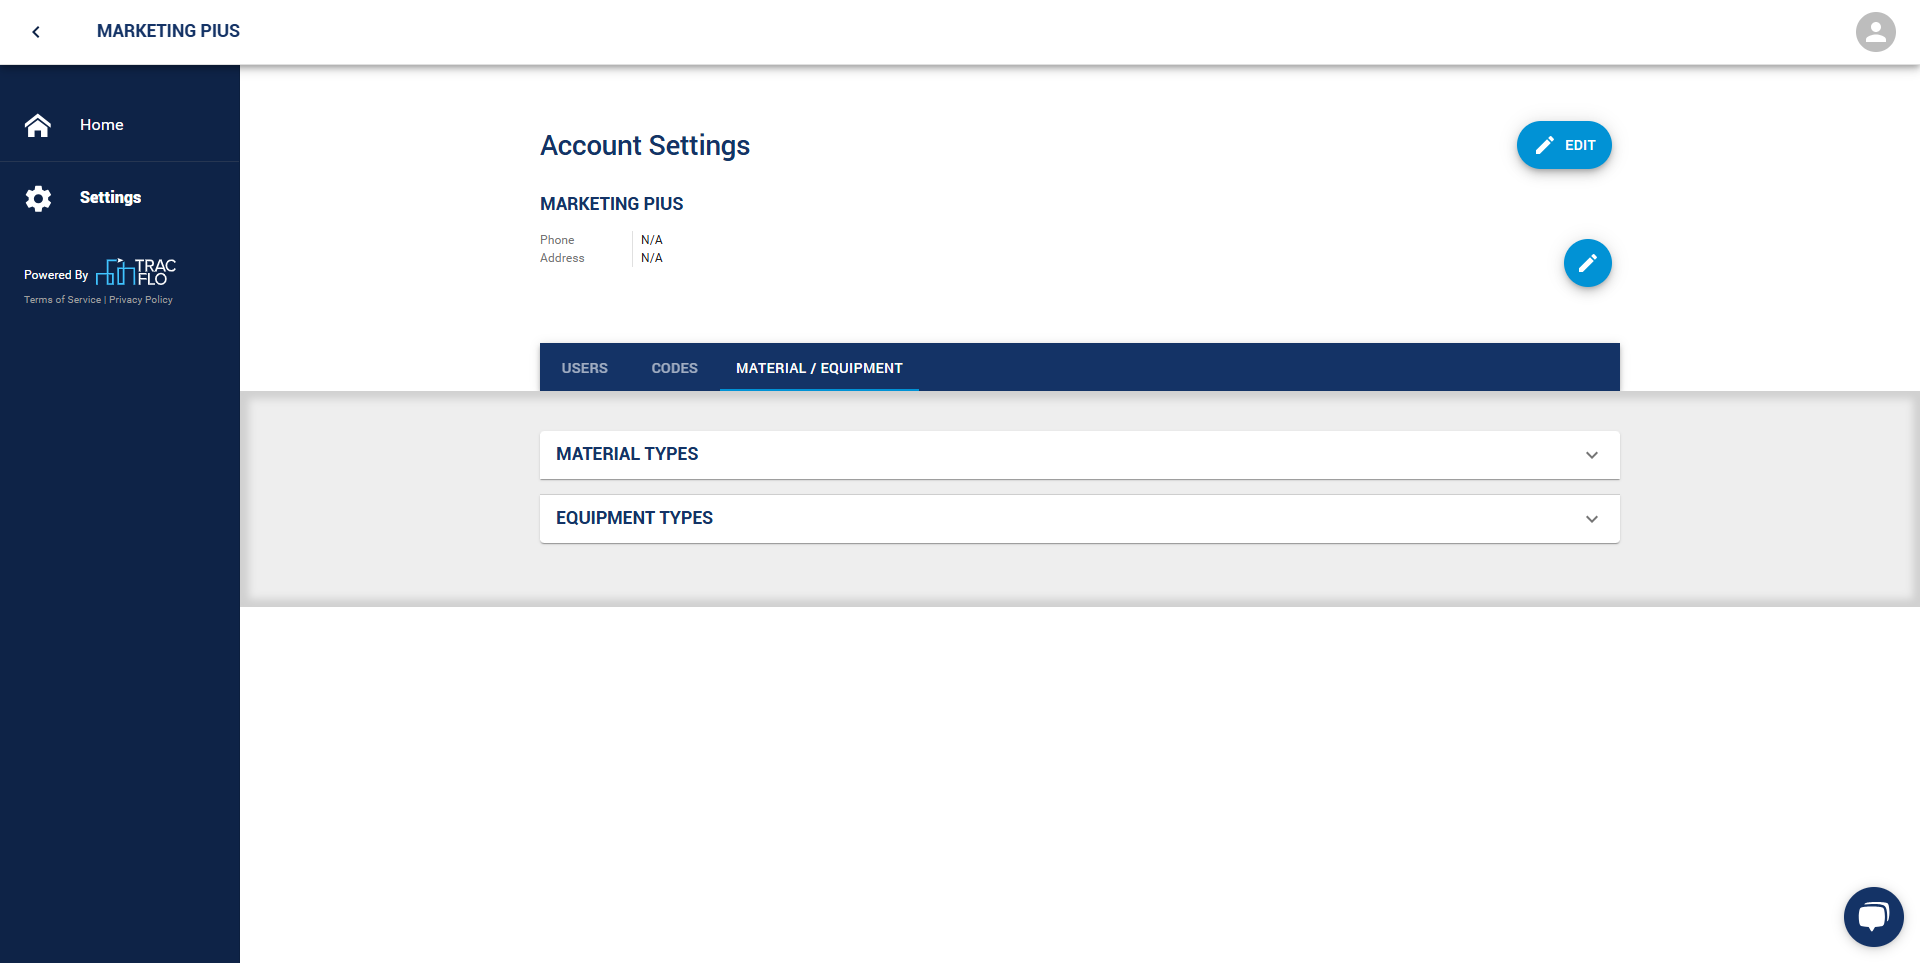Click the MARKETING PIUS company name under Account Settings
Viewport: 1920px width, 963px height.
(612, 204)
